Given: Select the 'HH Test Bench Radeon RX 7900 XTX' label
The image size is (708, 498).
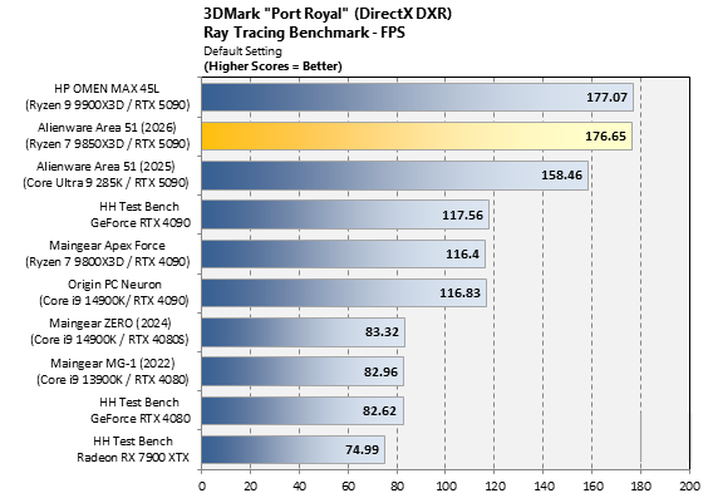Looking at the screenshot, I should (133, 449).
